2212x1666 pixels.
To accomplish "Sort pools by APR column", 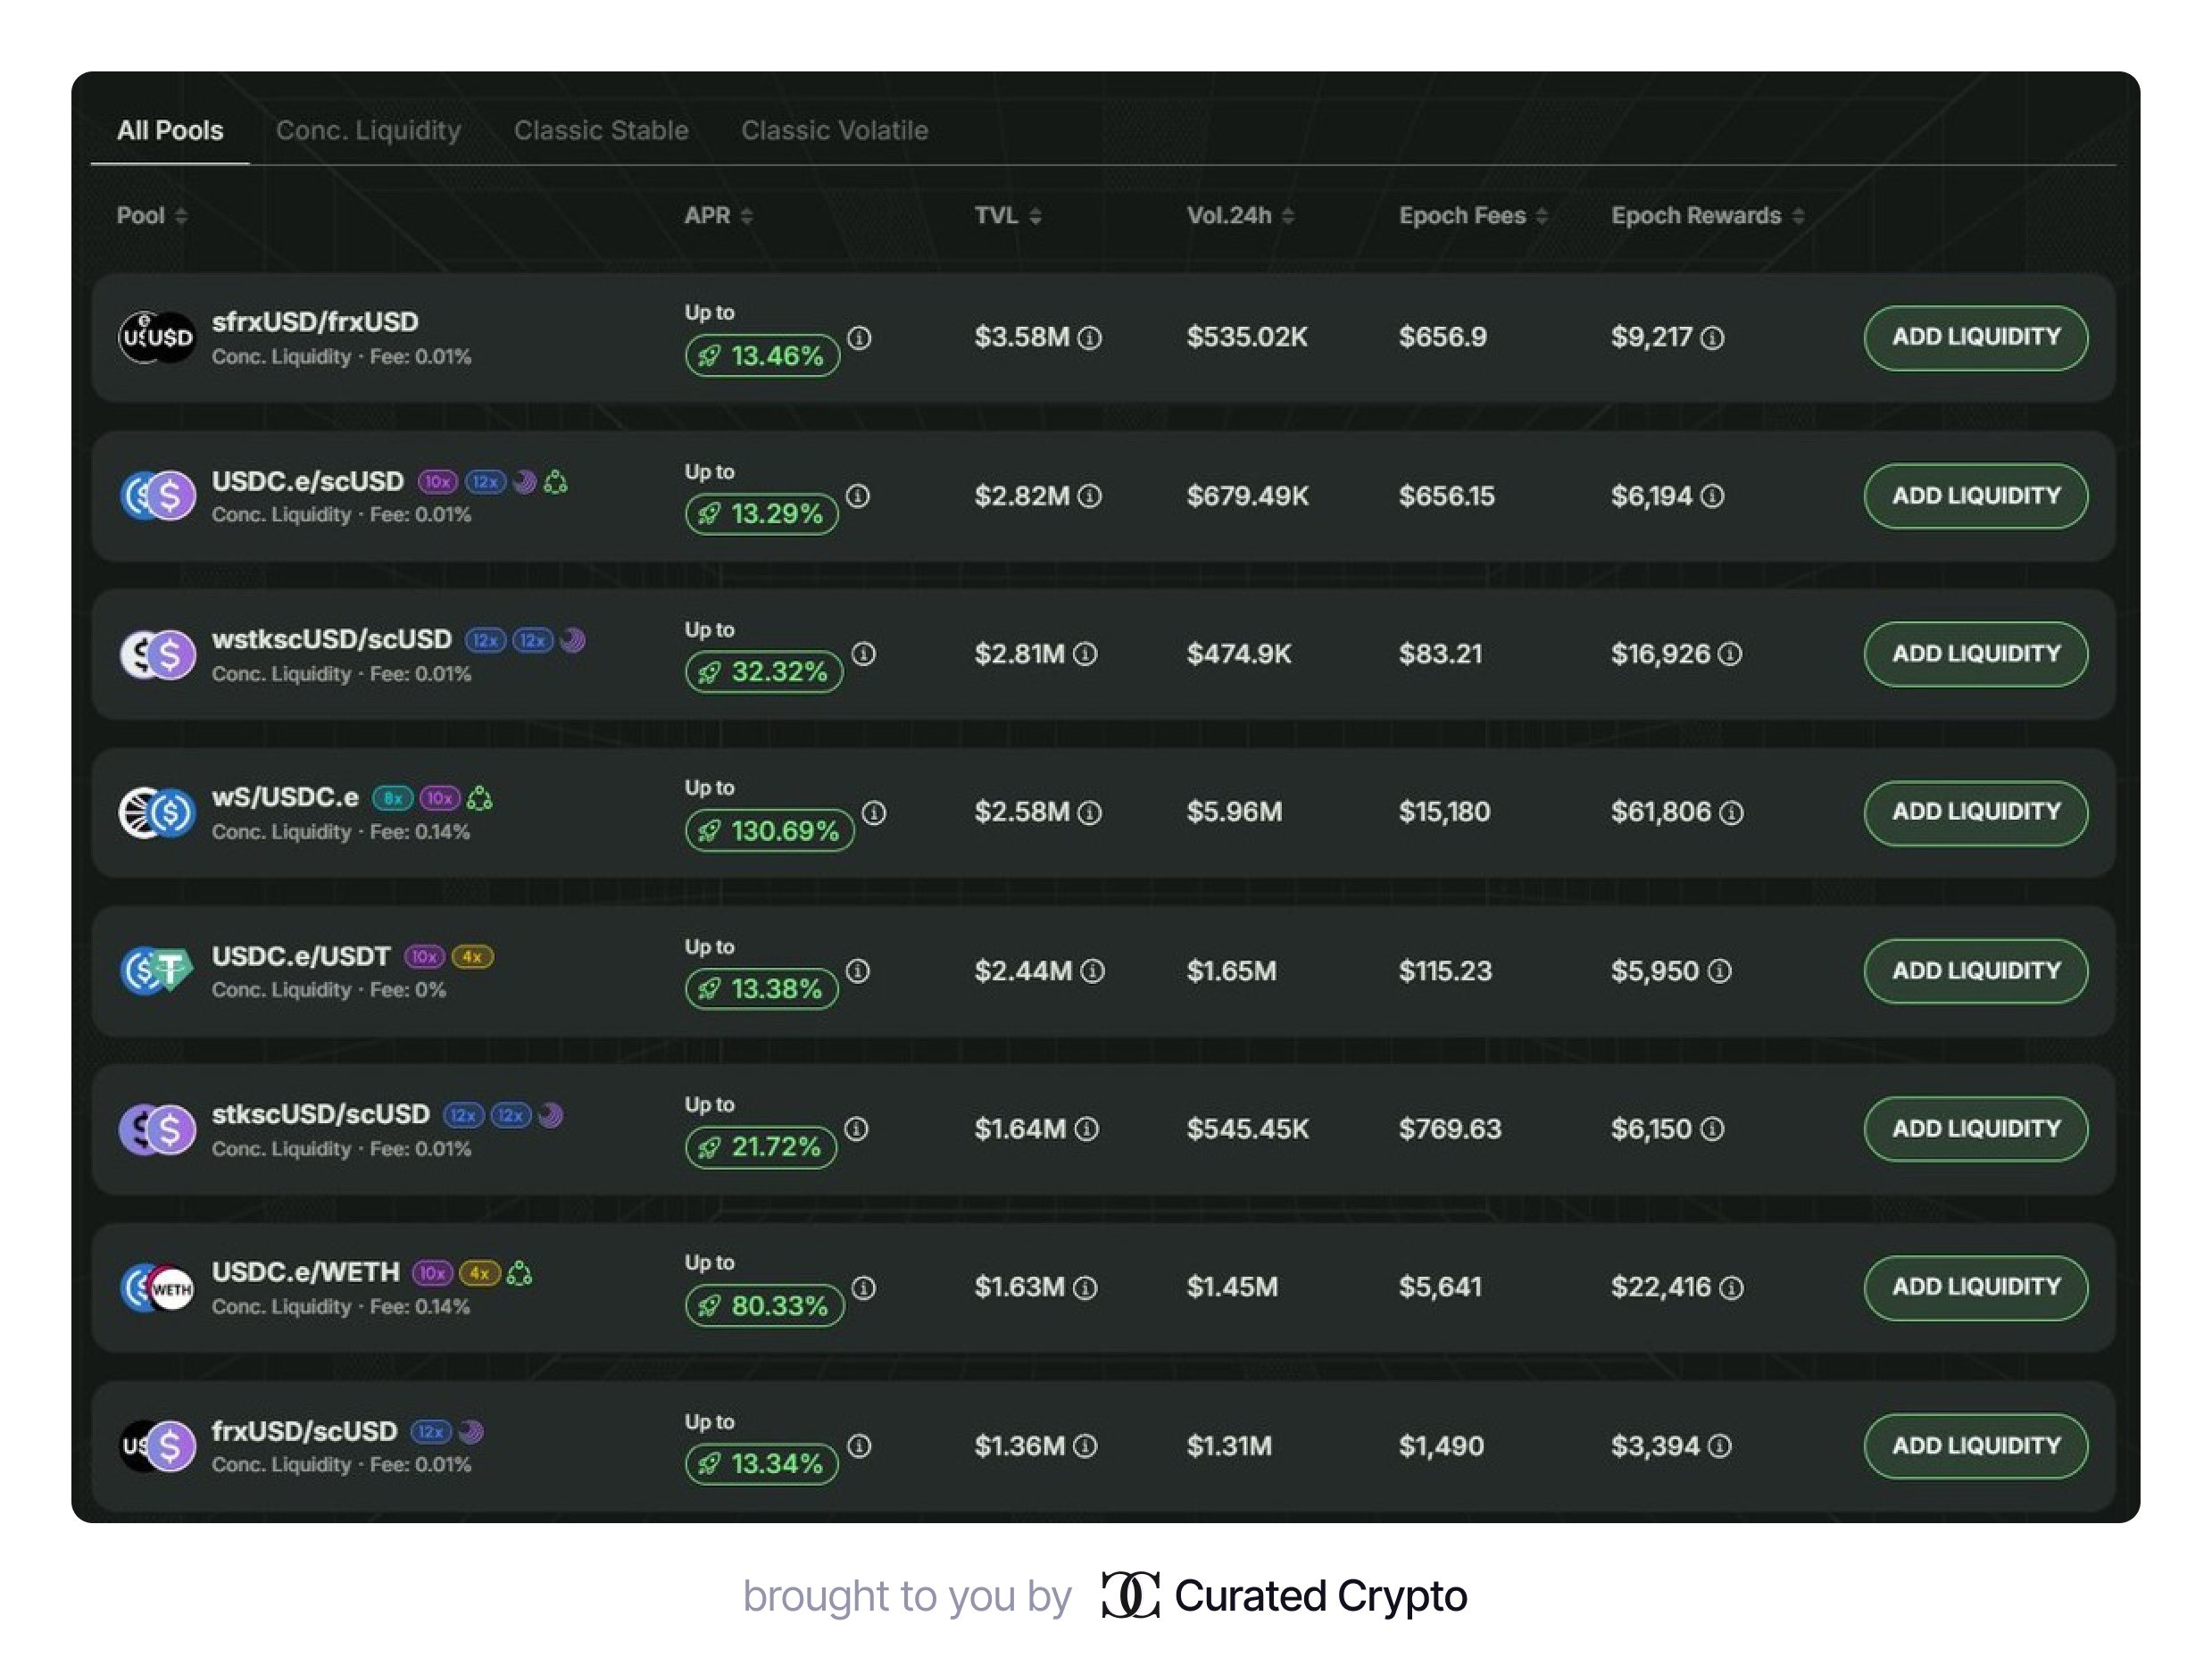I will click(717, 216).
